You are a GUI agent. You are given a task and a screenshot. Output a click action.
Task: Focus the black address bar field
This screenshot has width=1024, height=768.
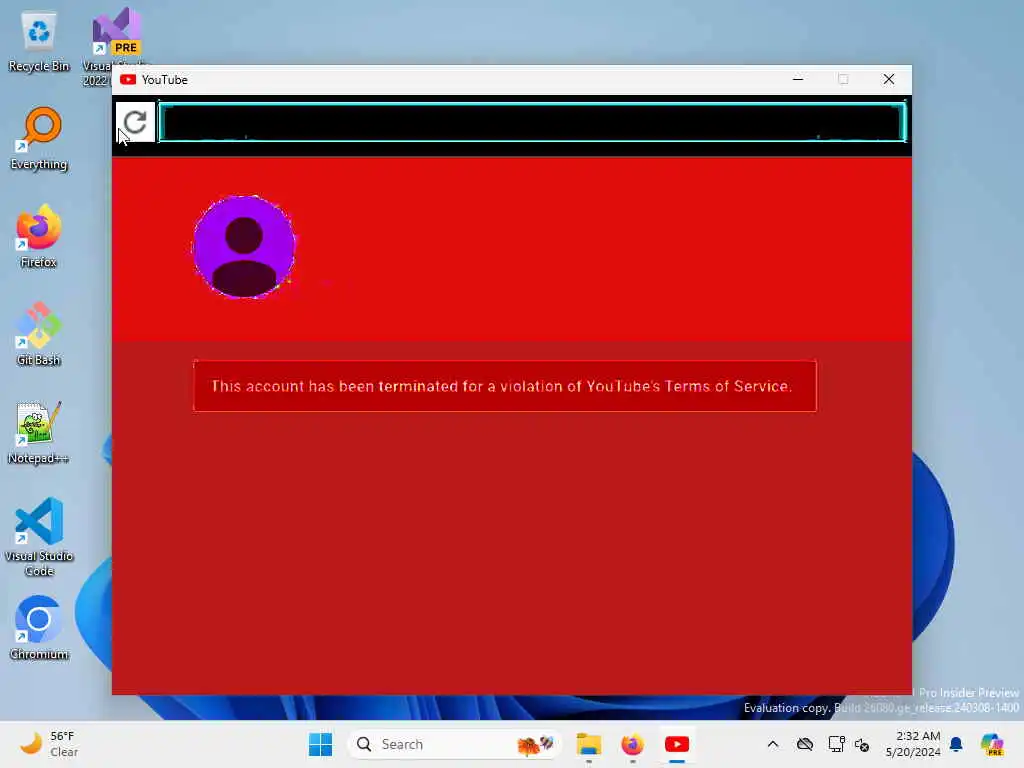(x=532, y=122)
